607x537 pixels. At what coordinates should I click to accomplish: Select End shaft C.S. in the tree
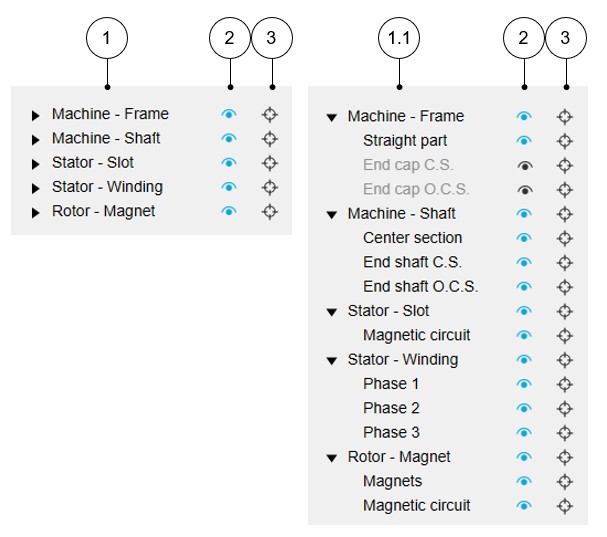coord(410,262)
